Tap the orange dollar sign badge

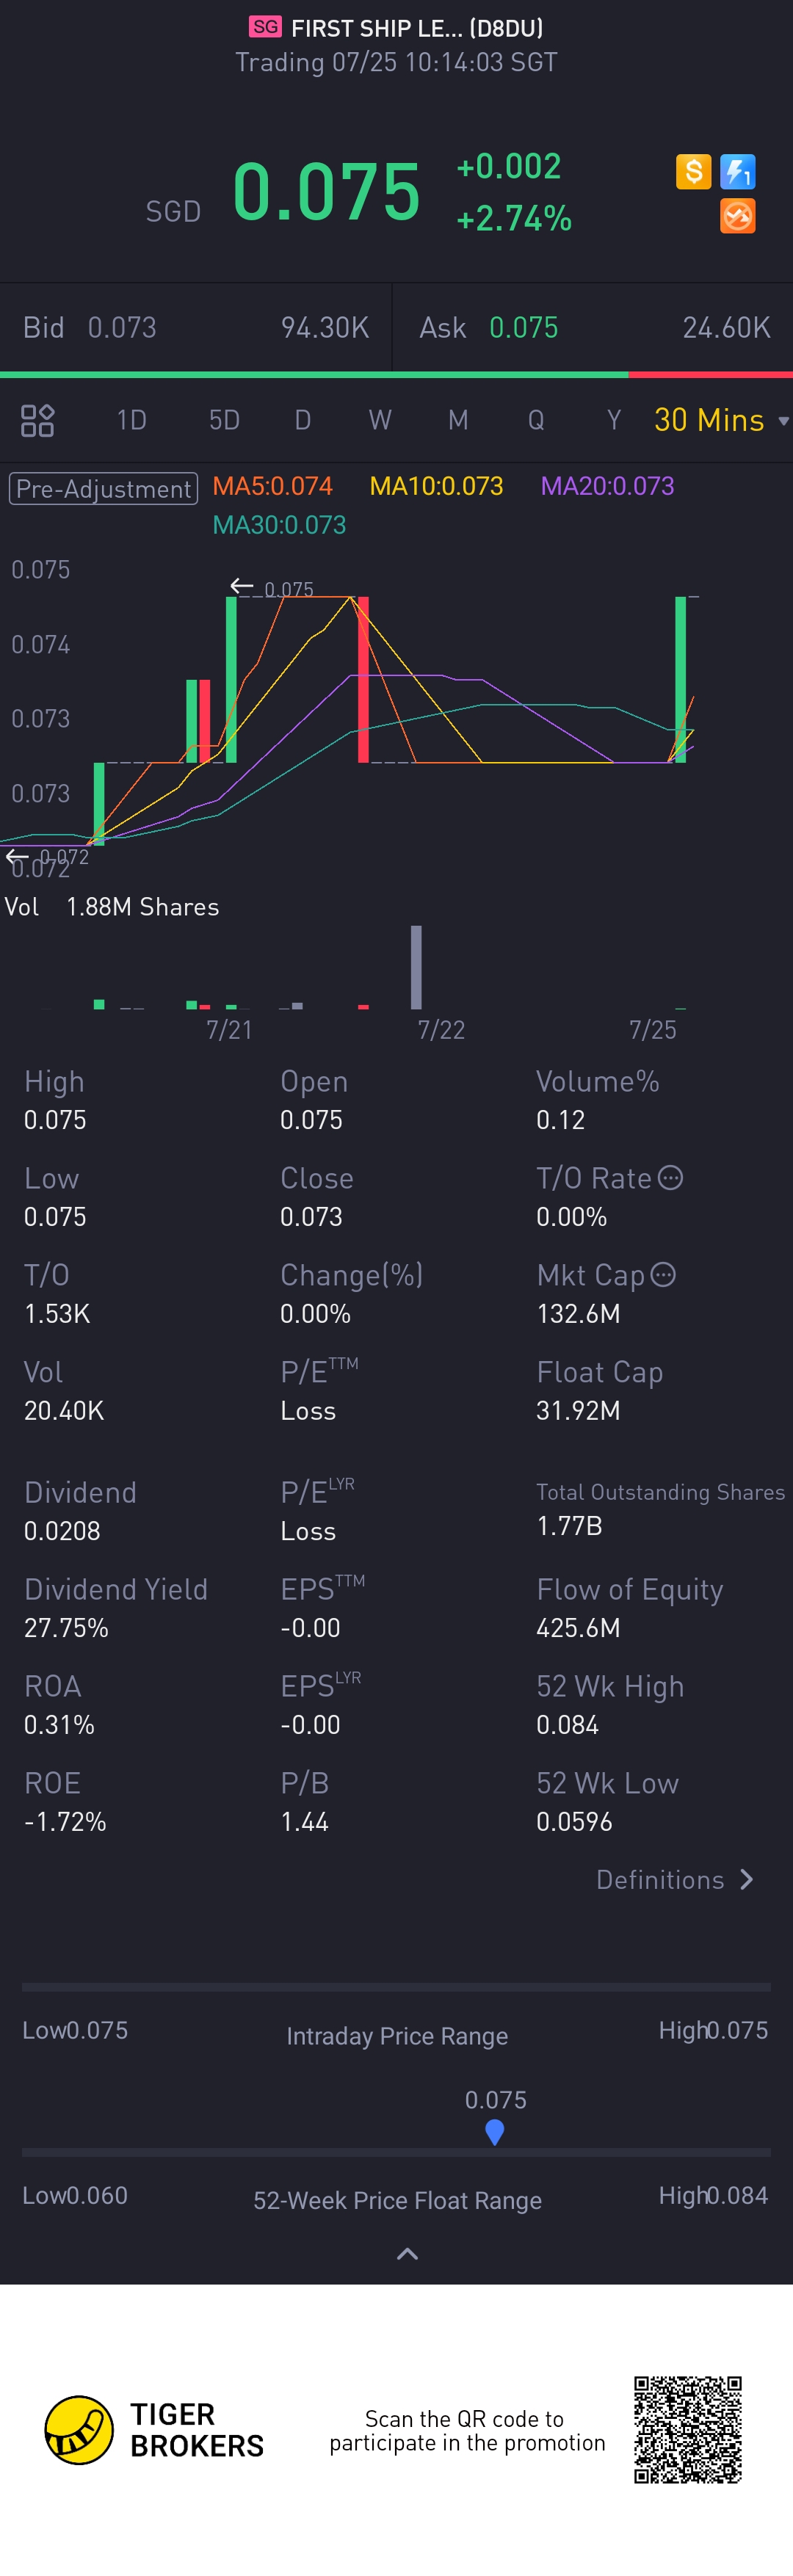pyautogui.click(x=693, y=171)
